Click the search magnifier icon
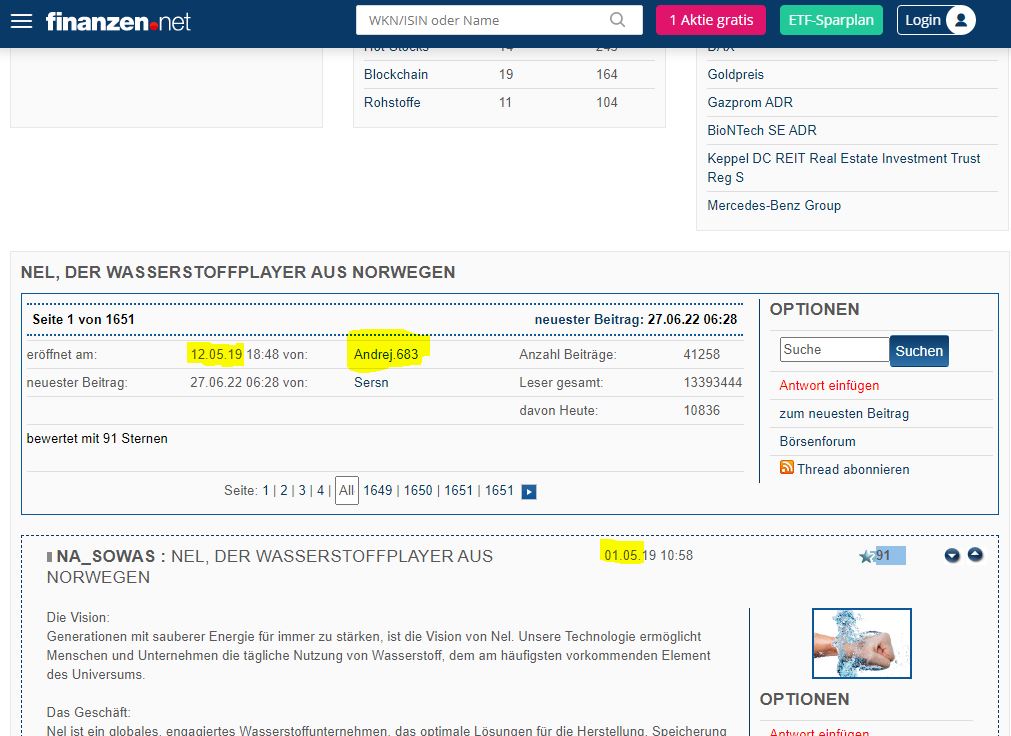1011x736 pixels. [617, 20]
